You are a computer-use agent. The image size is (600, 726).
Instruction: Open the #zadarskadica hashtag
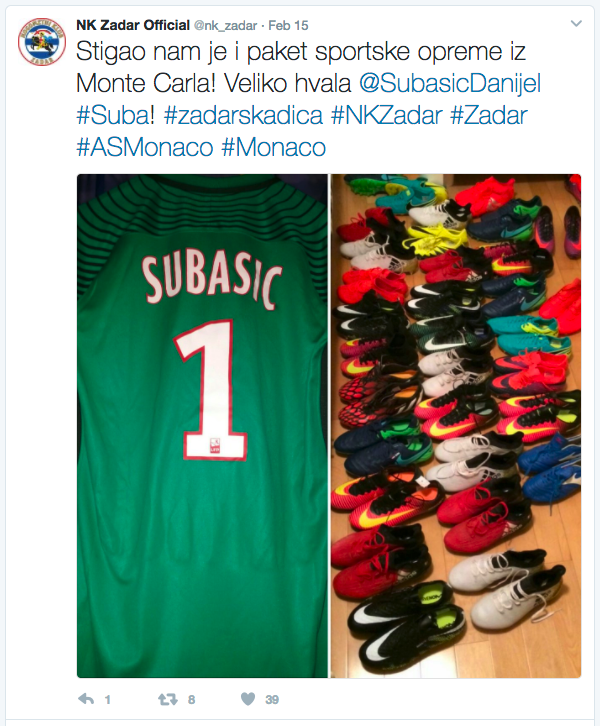click(x=243, y=116)
